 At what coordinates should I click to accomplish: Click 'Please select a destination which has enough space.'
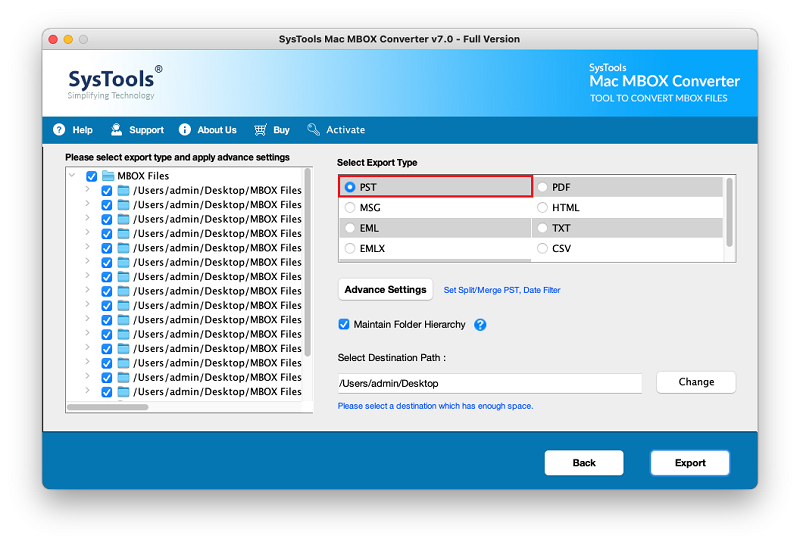(435, 406)
